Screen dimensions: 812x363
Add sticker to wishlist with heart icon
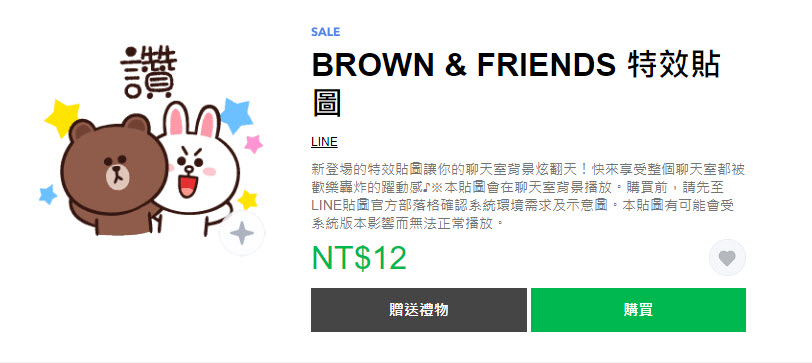(x=727, y=257)
